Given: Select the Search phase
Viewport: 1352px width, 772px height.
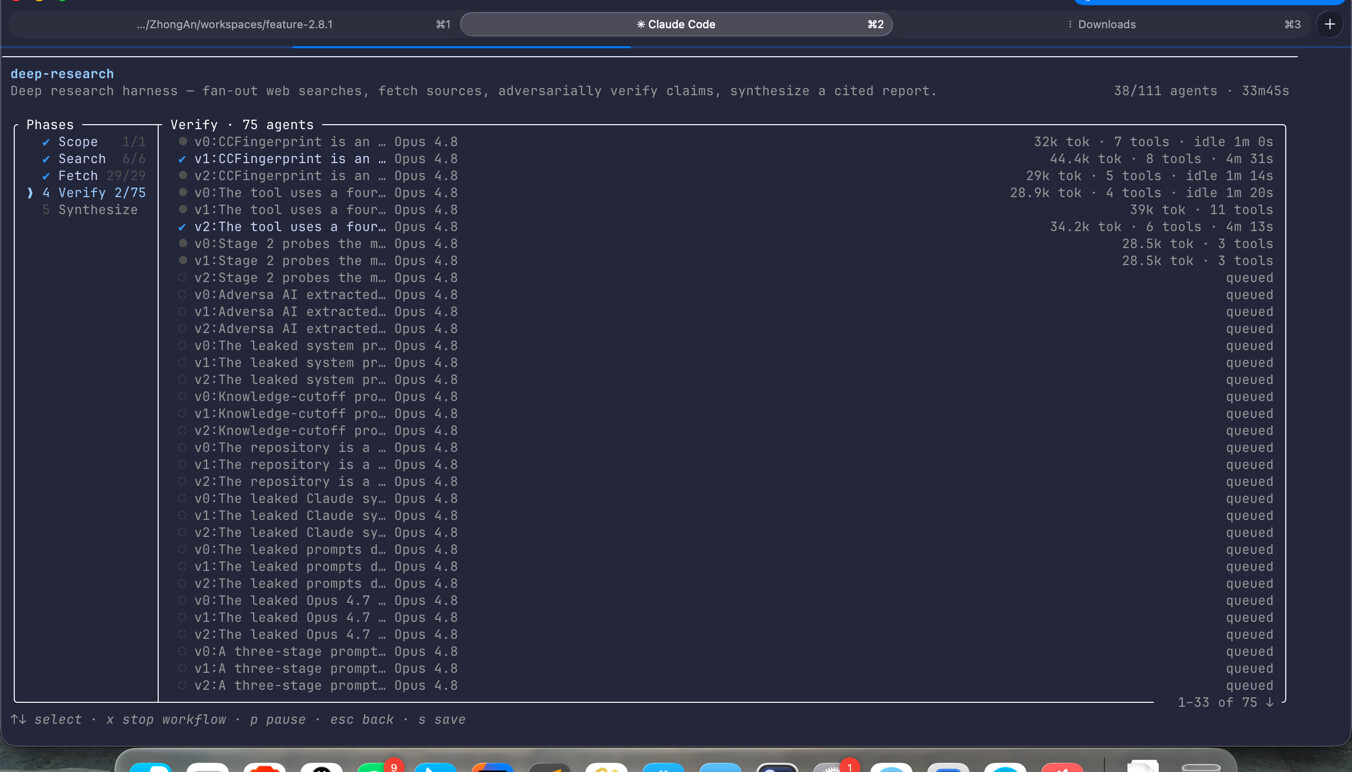Looking at the screenshot, I should pyautogui.click(x=82, y=159).
